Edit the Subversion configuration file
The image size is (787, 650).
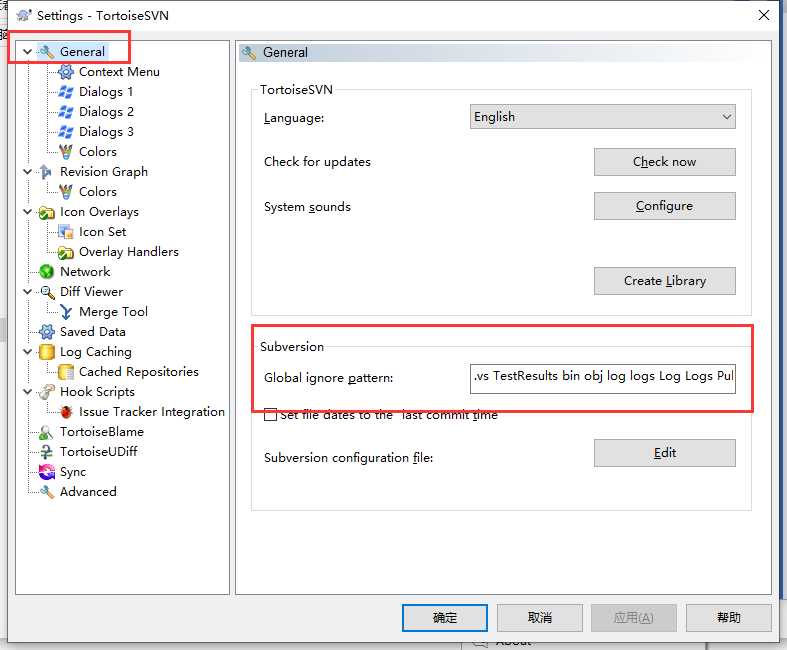coord(665,453)
